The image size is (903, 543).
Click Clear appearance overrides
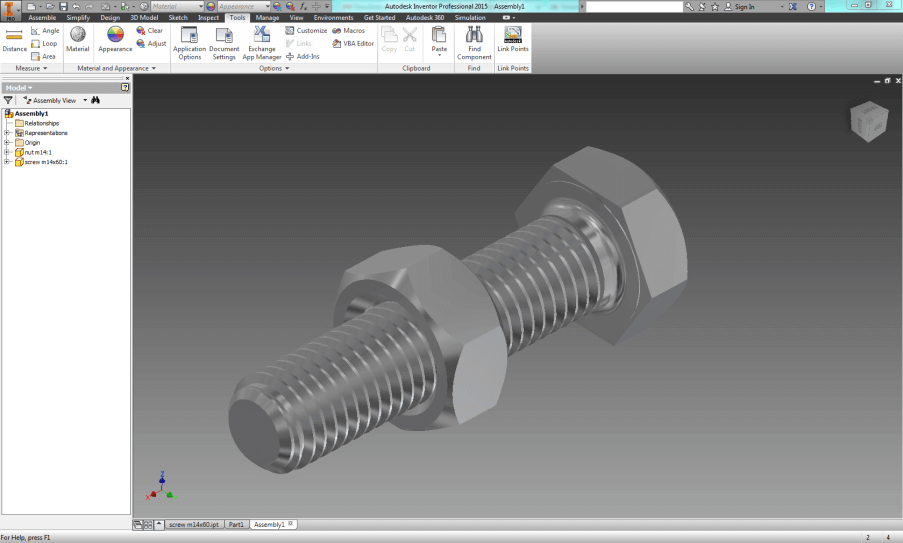click(150, 31)
